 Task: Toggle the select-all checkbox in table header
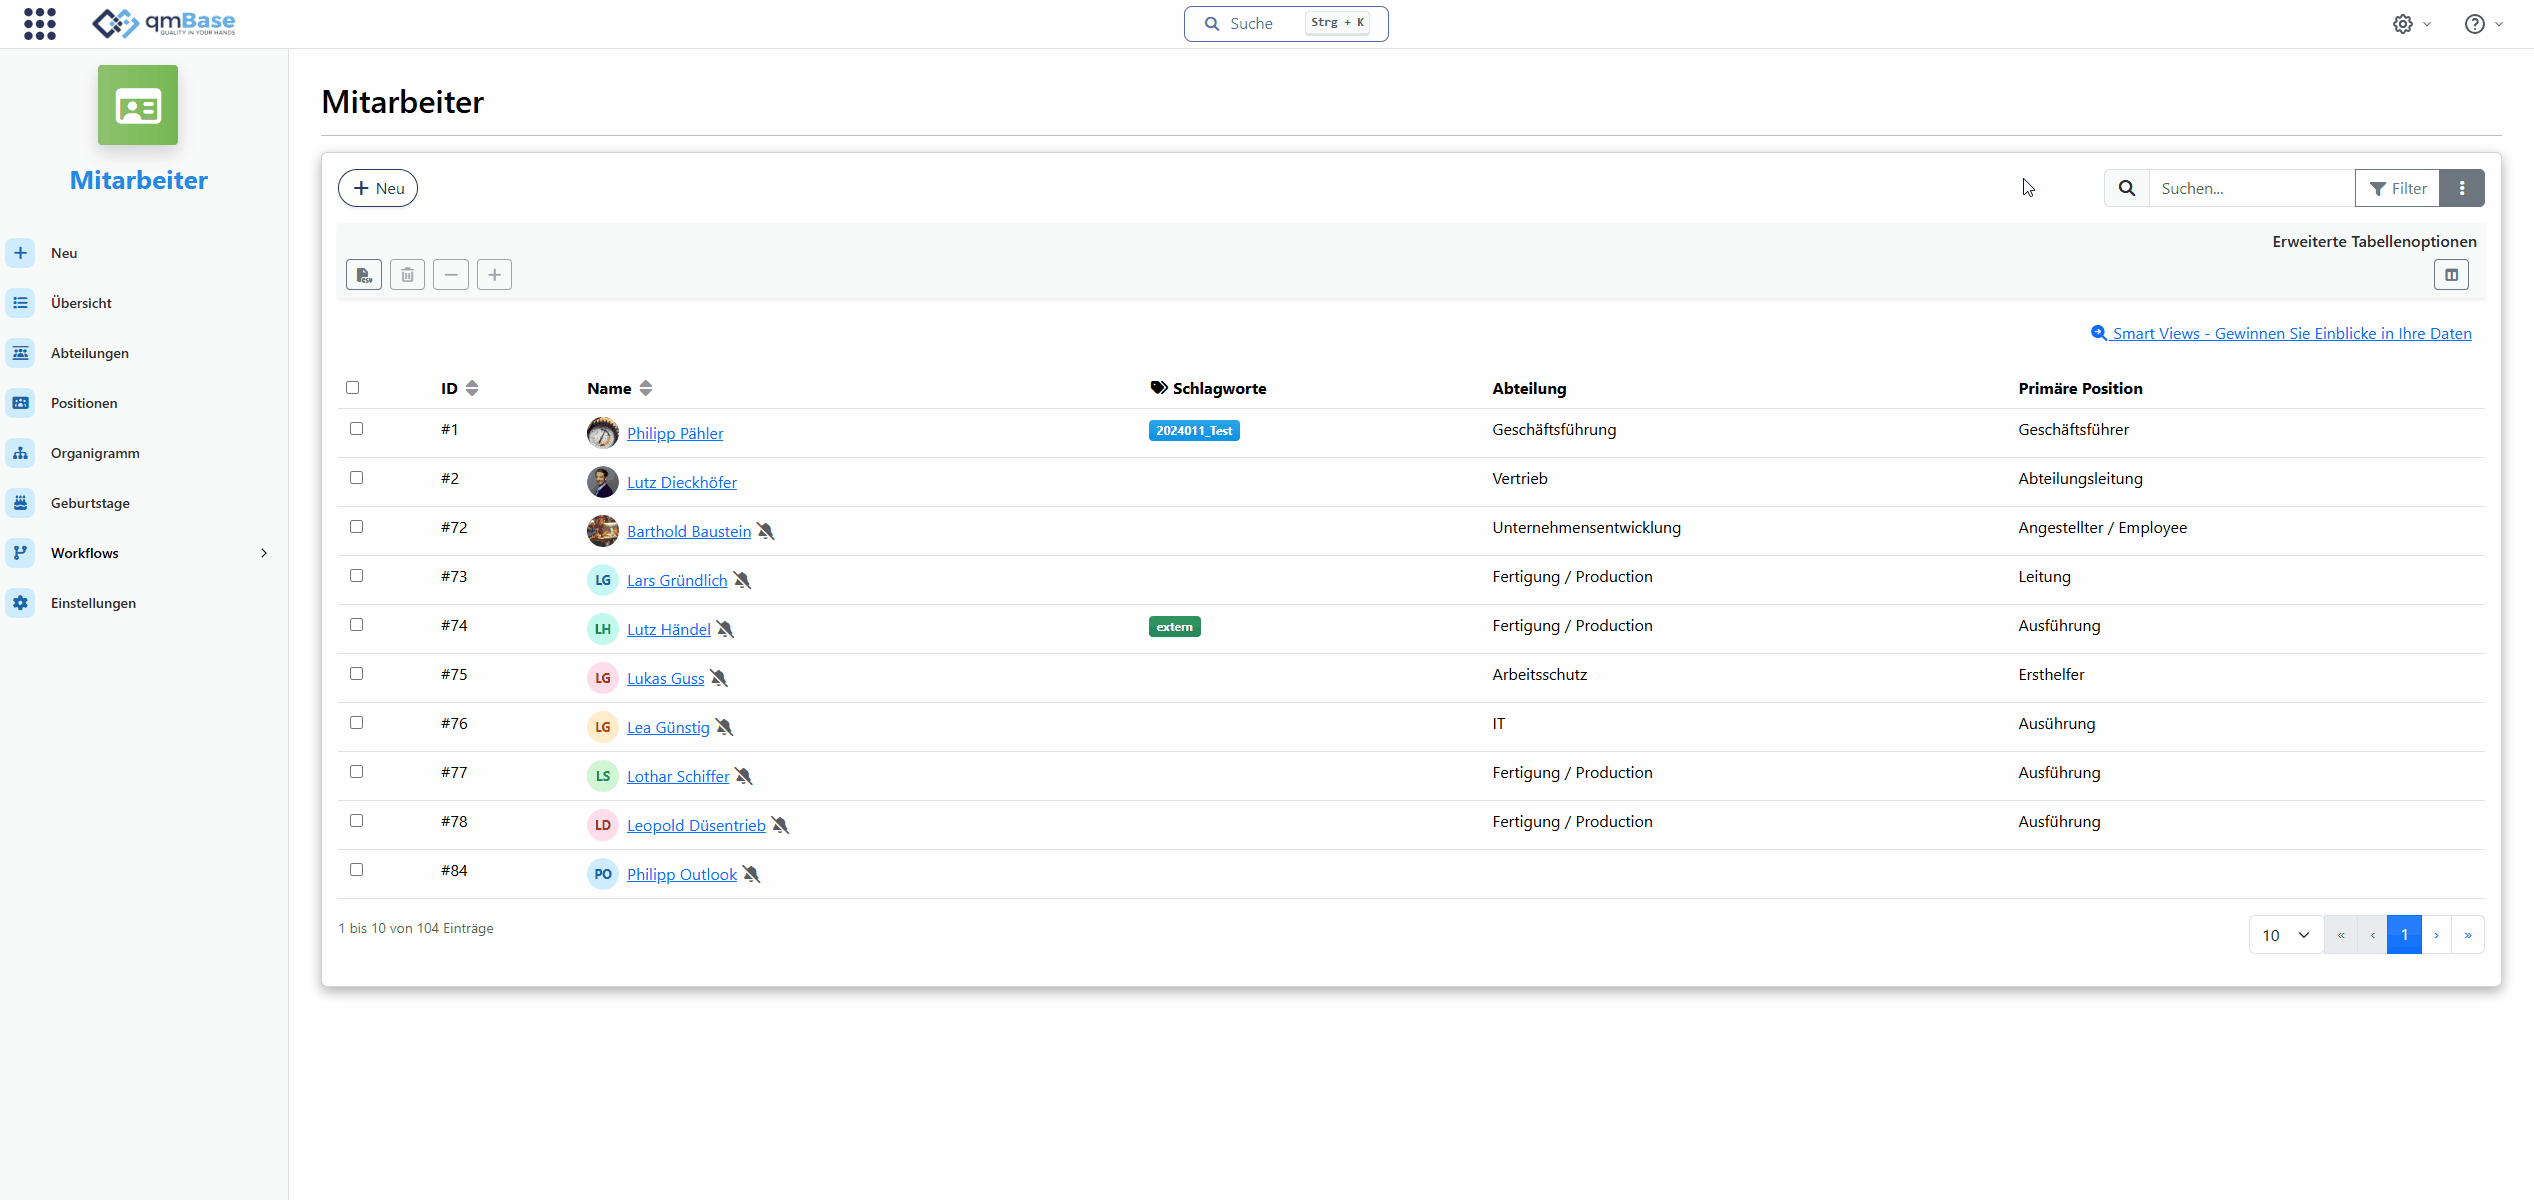coord(352,387)
